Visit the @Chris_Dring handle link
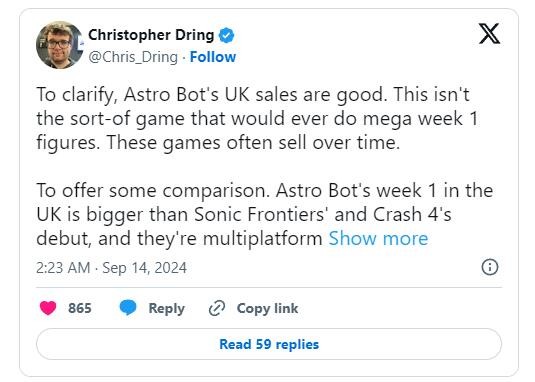 tap(133, 57)
